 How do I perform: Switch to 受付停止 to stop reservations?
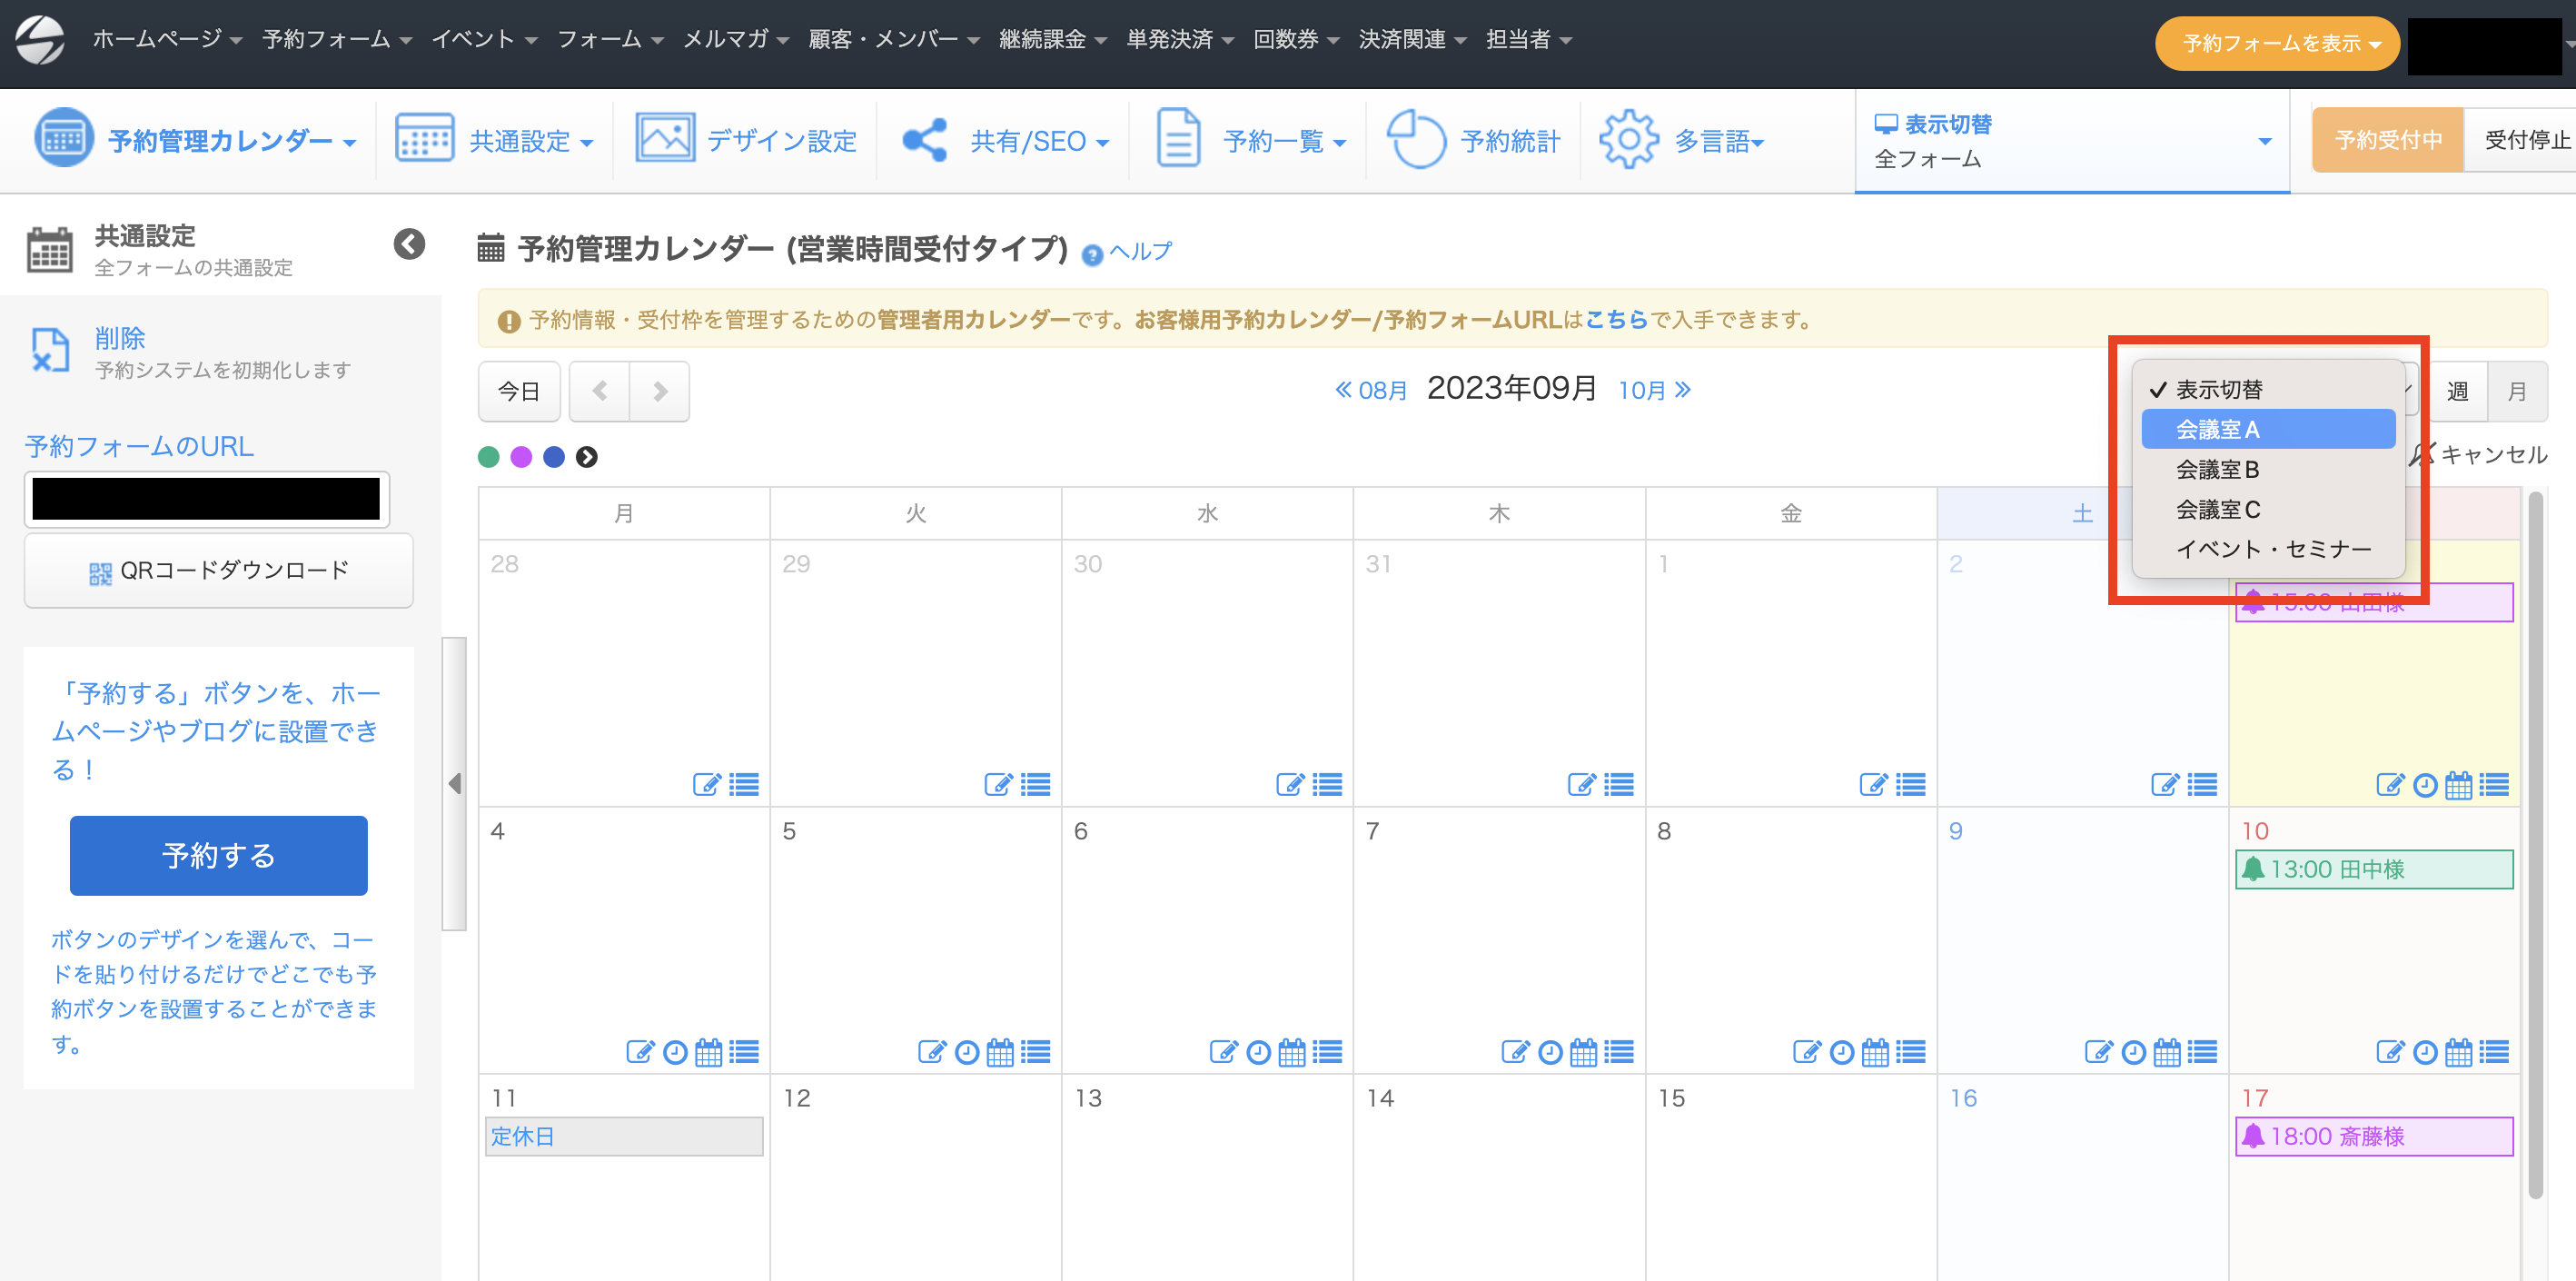pos(2524,139)
